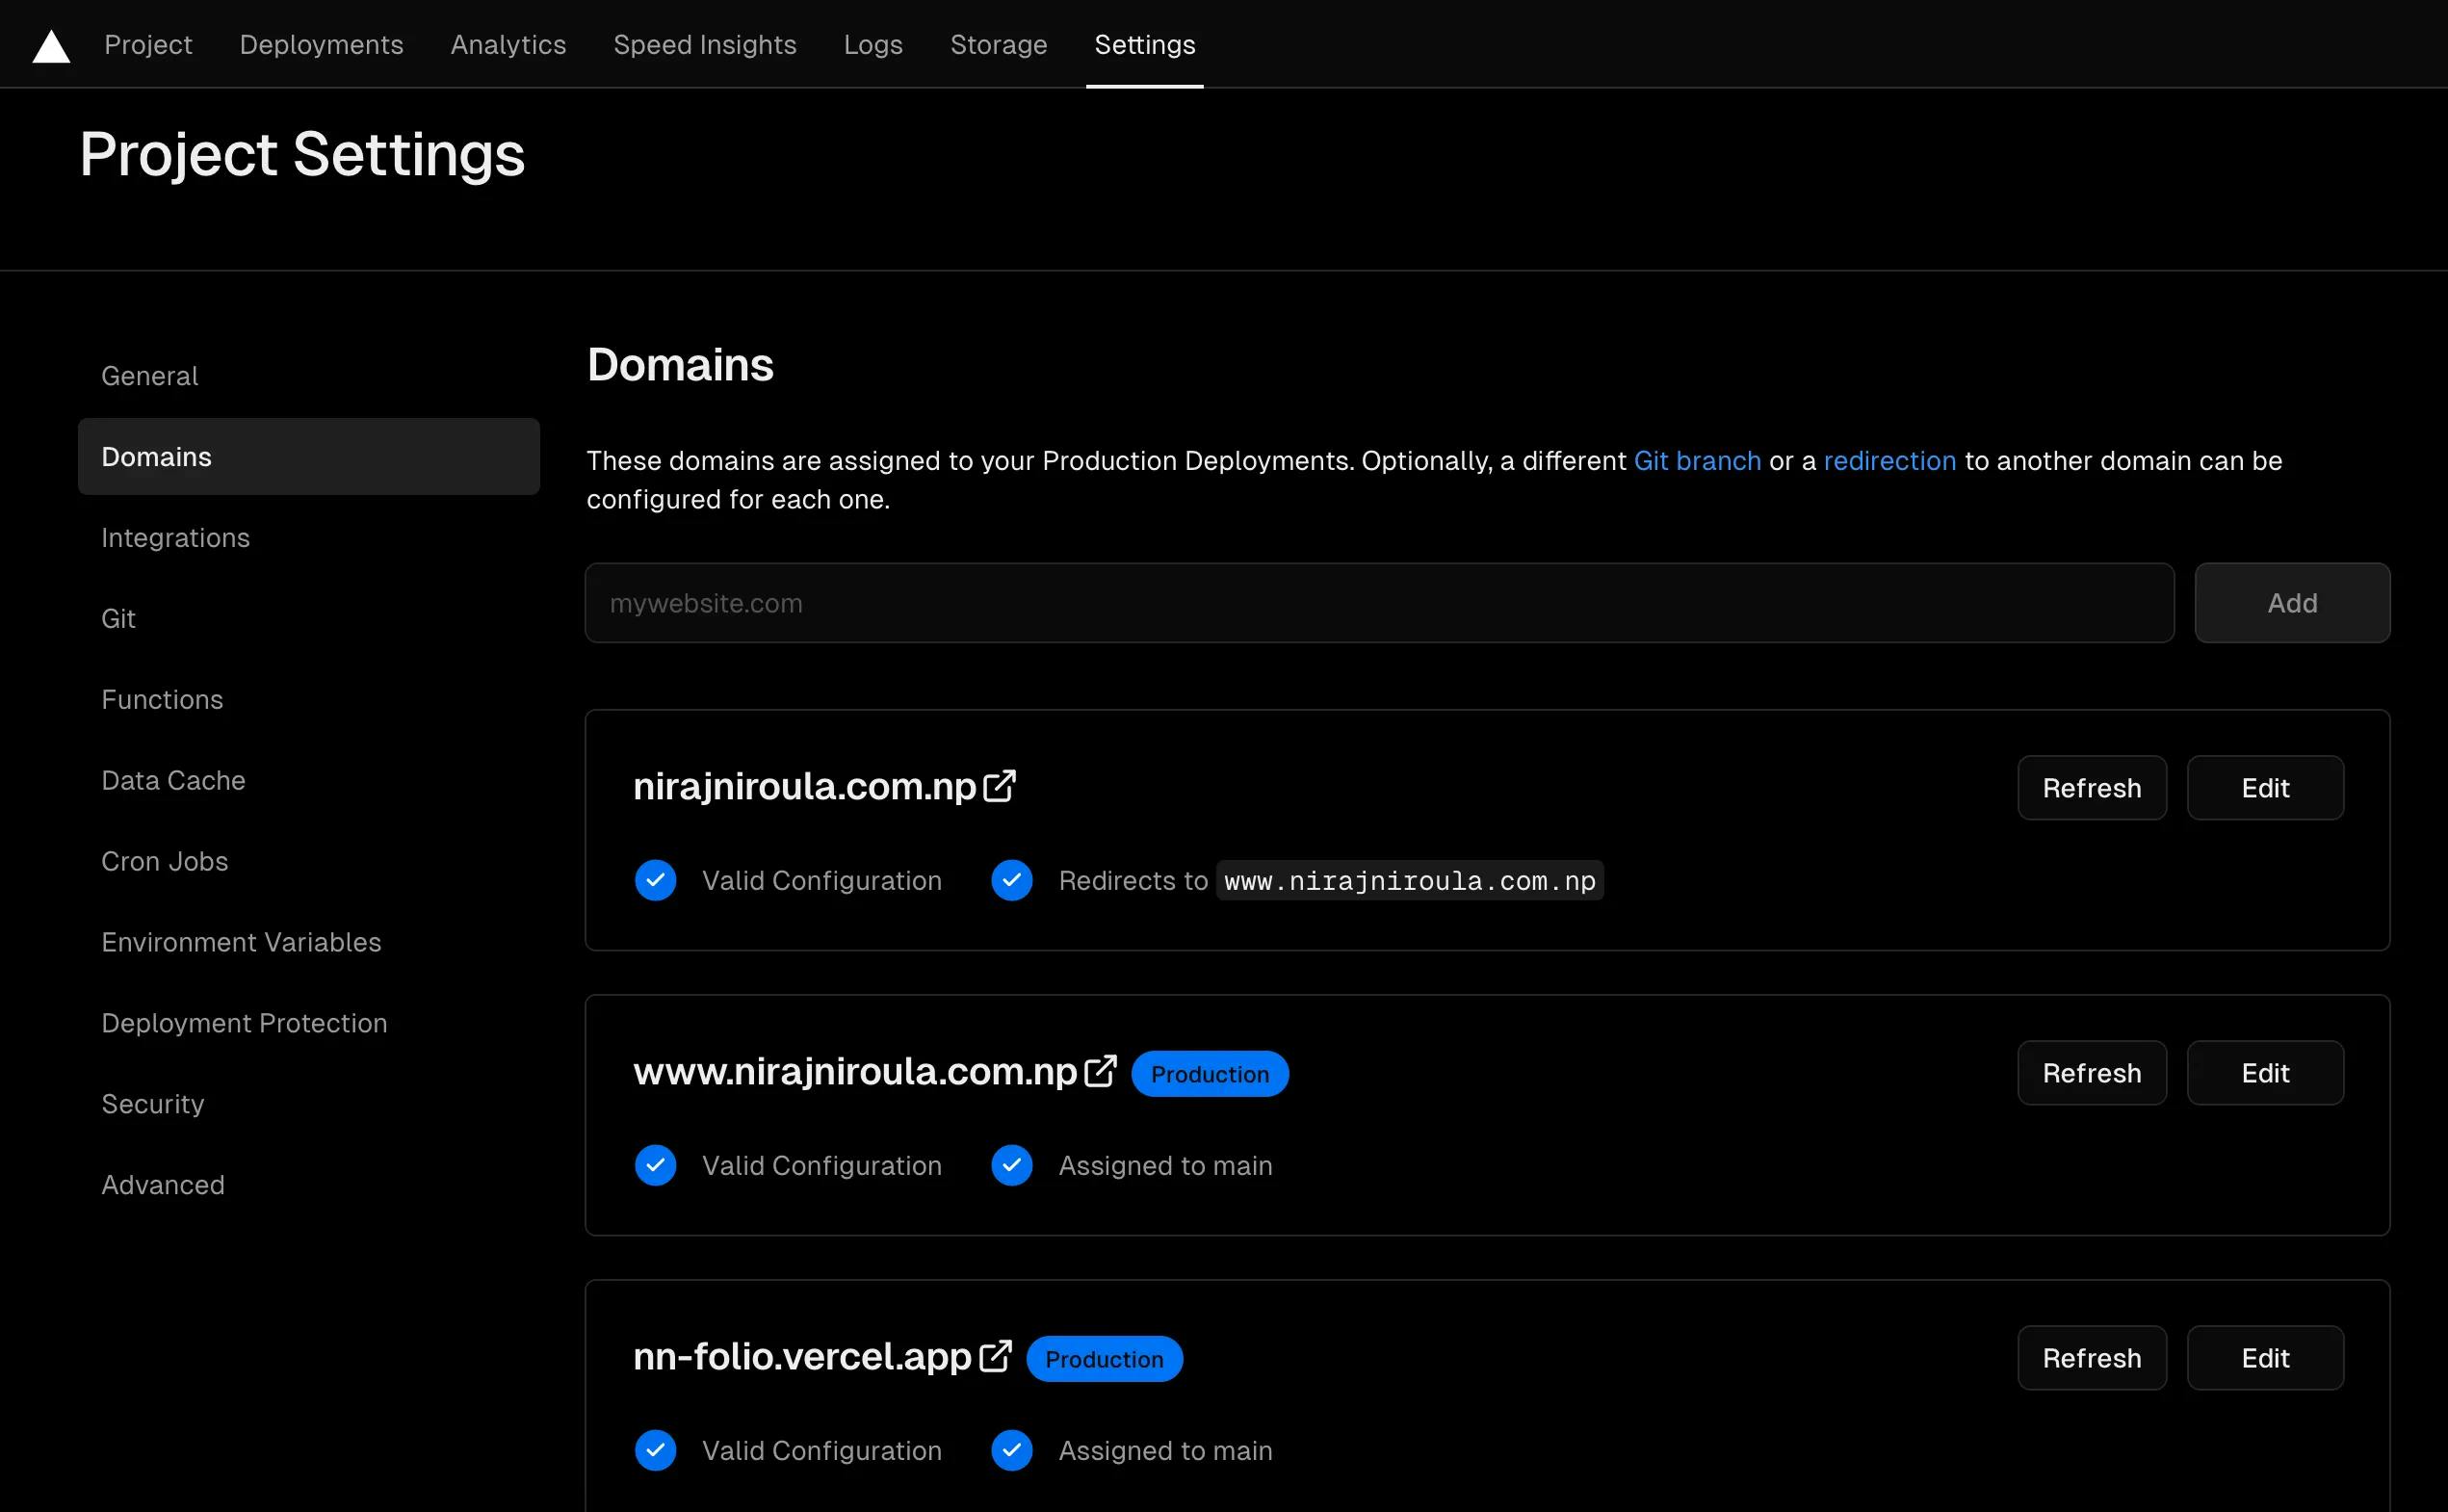Click Valid Configuration checkmark for nn-folio.vercel.app

click(656, 1450)
